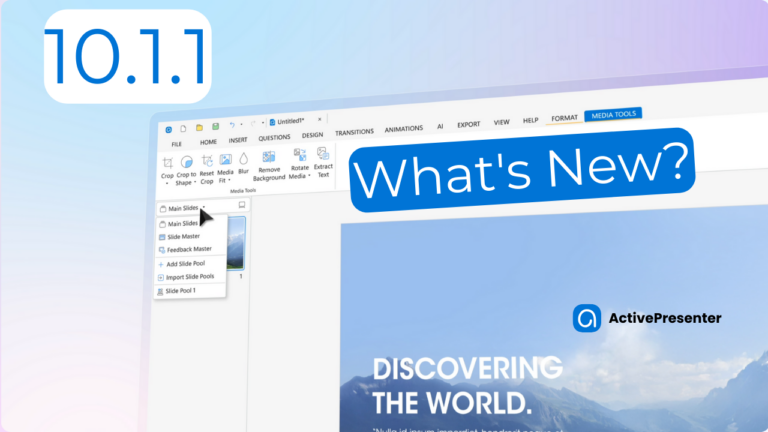This screenshot has height=432, width=768.
Task: Click the Remove Background tool
Action: tap(269, 166)
